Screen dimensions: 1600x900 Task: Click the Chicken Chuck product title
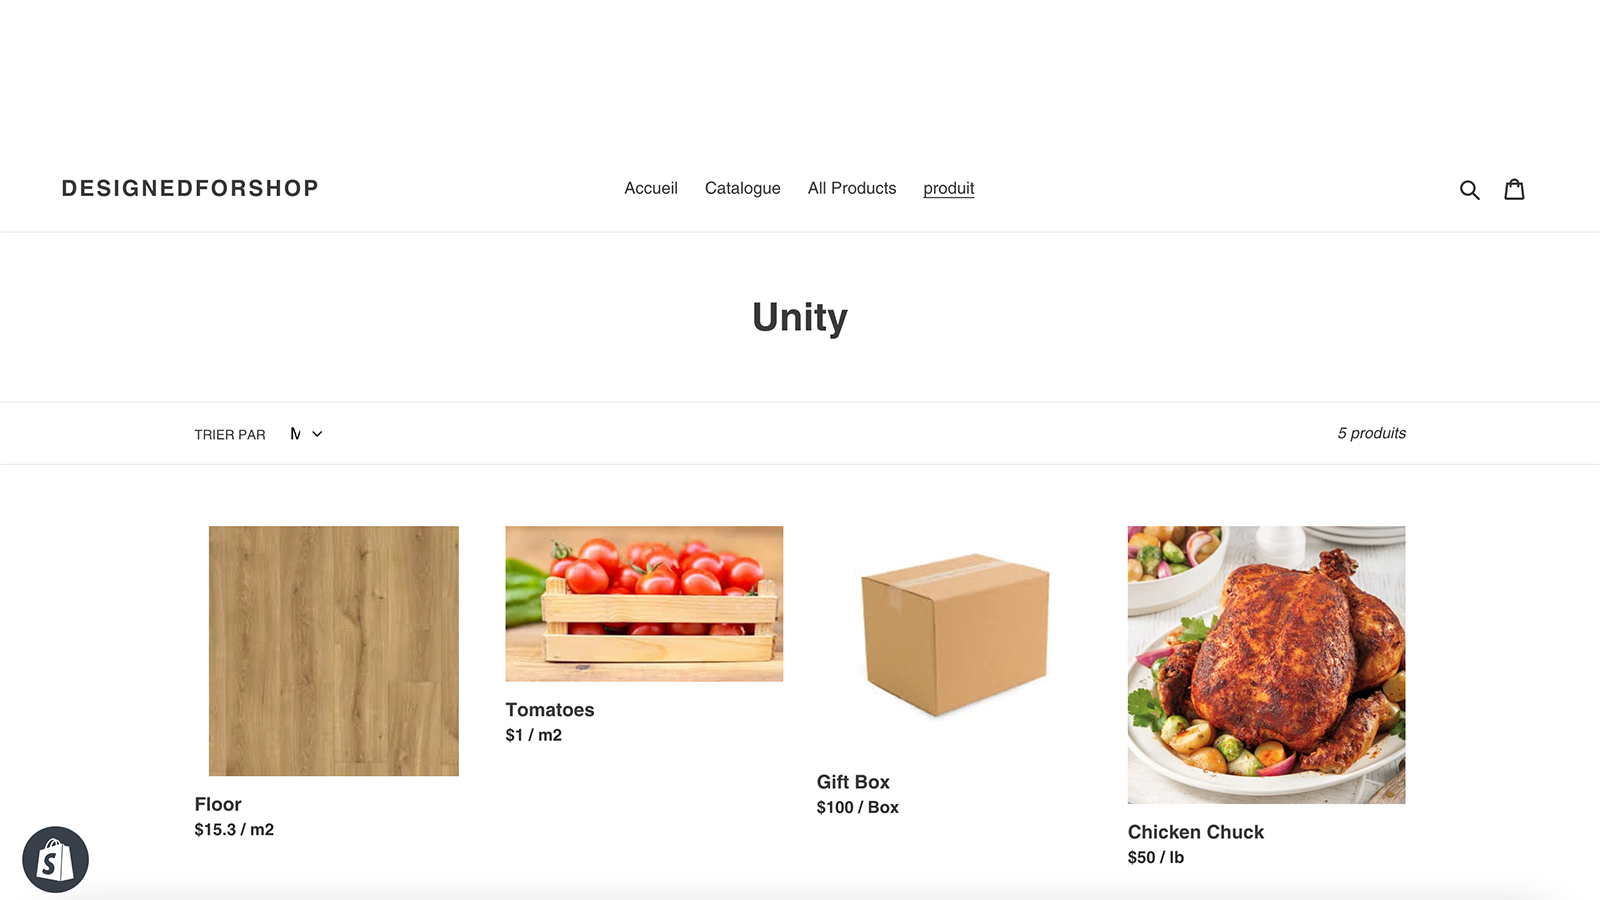coord(1196,832)
